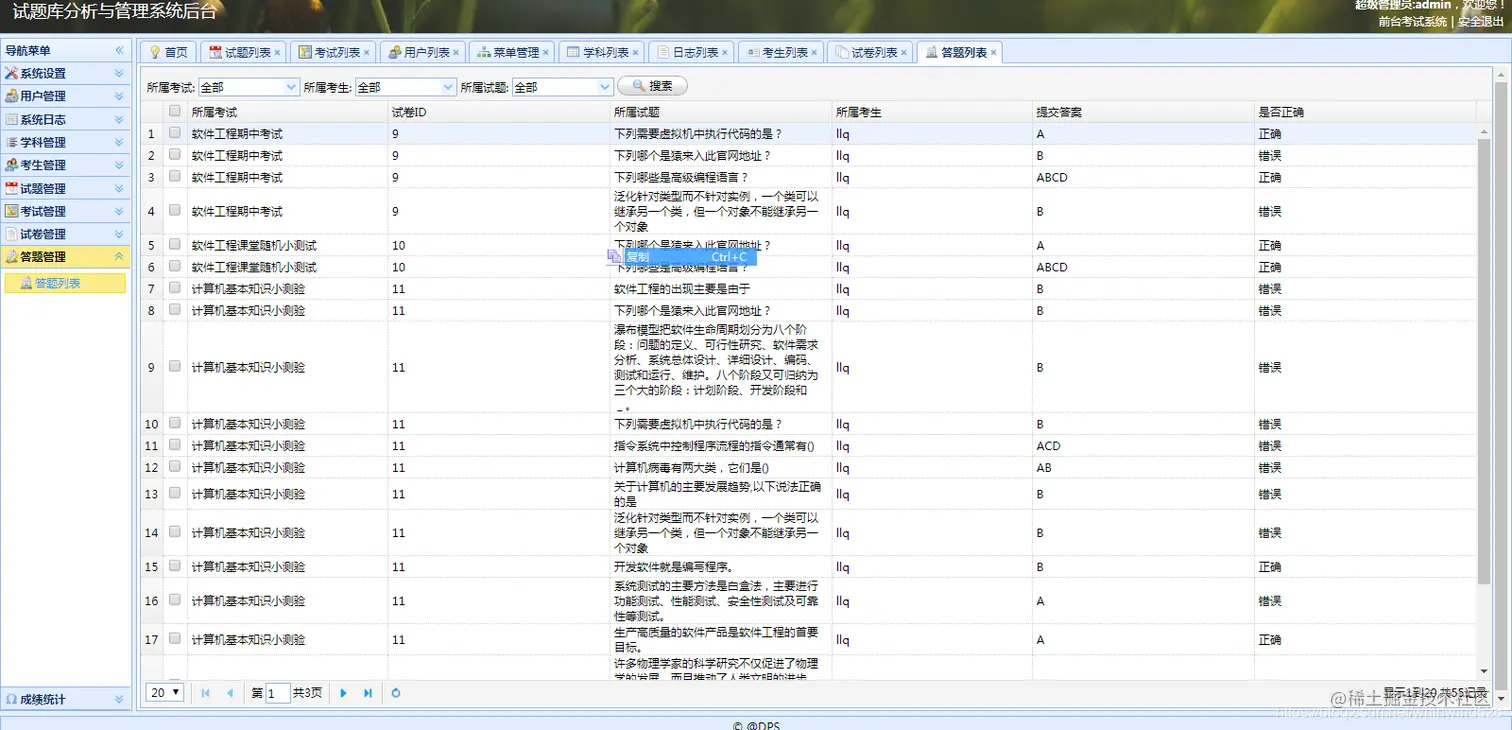The height and width of the screenshot is (730, 1512).
Task: Click the 用户管理 users icon in sidebar
Action: [x=12, y=96]
